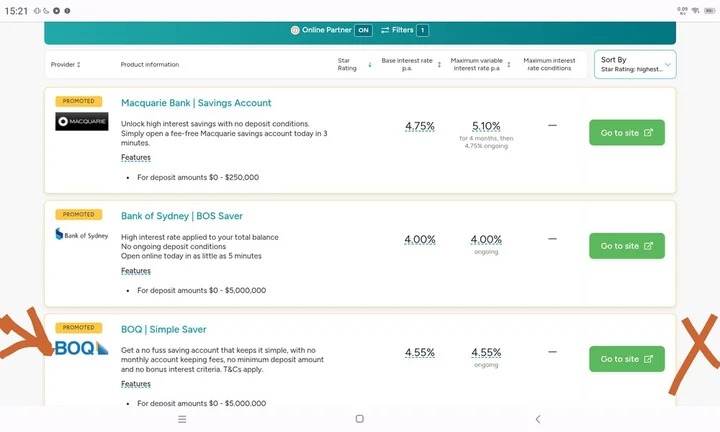Image resolution: width=720 pixels, height=432 pixels.
Task: Tap the Android back navigation arrow
Action: tap(538, 419)
